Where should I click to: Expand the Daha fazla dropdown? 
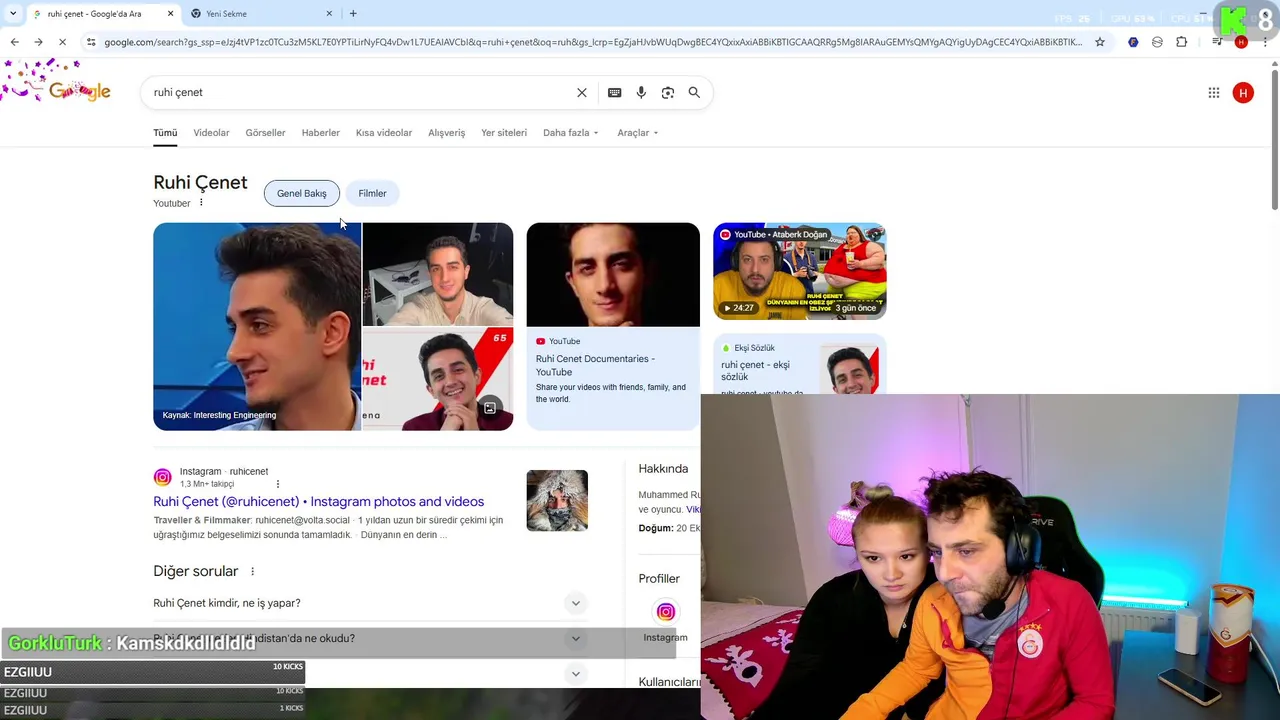pyautogui.click(x=570, y=133)
